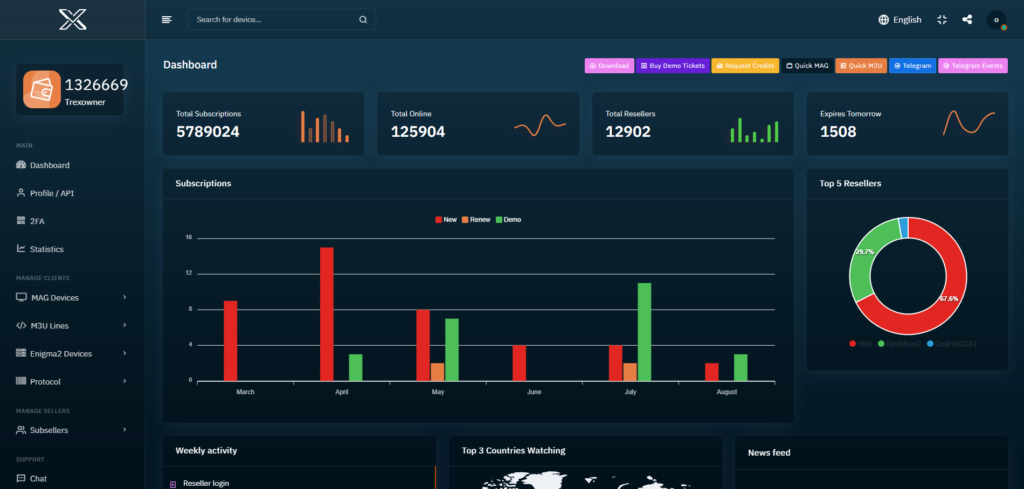Click the Request Credits button

[745, 66]
